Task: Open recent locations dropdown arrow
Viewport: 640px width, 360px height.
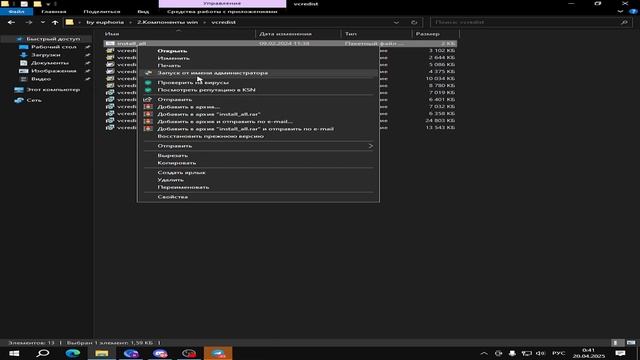Action: point(42,22)
